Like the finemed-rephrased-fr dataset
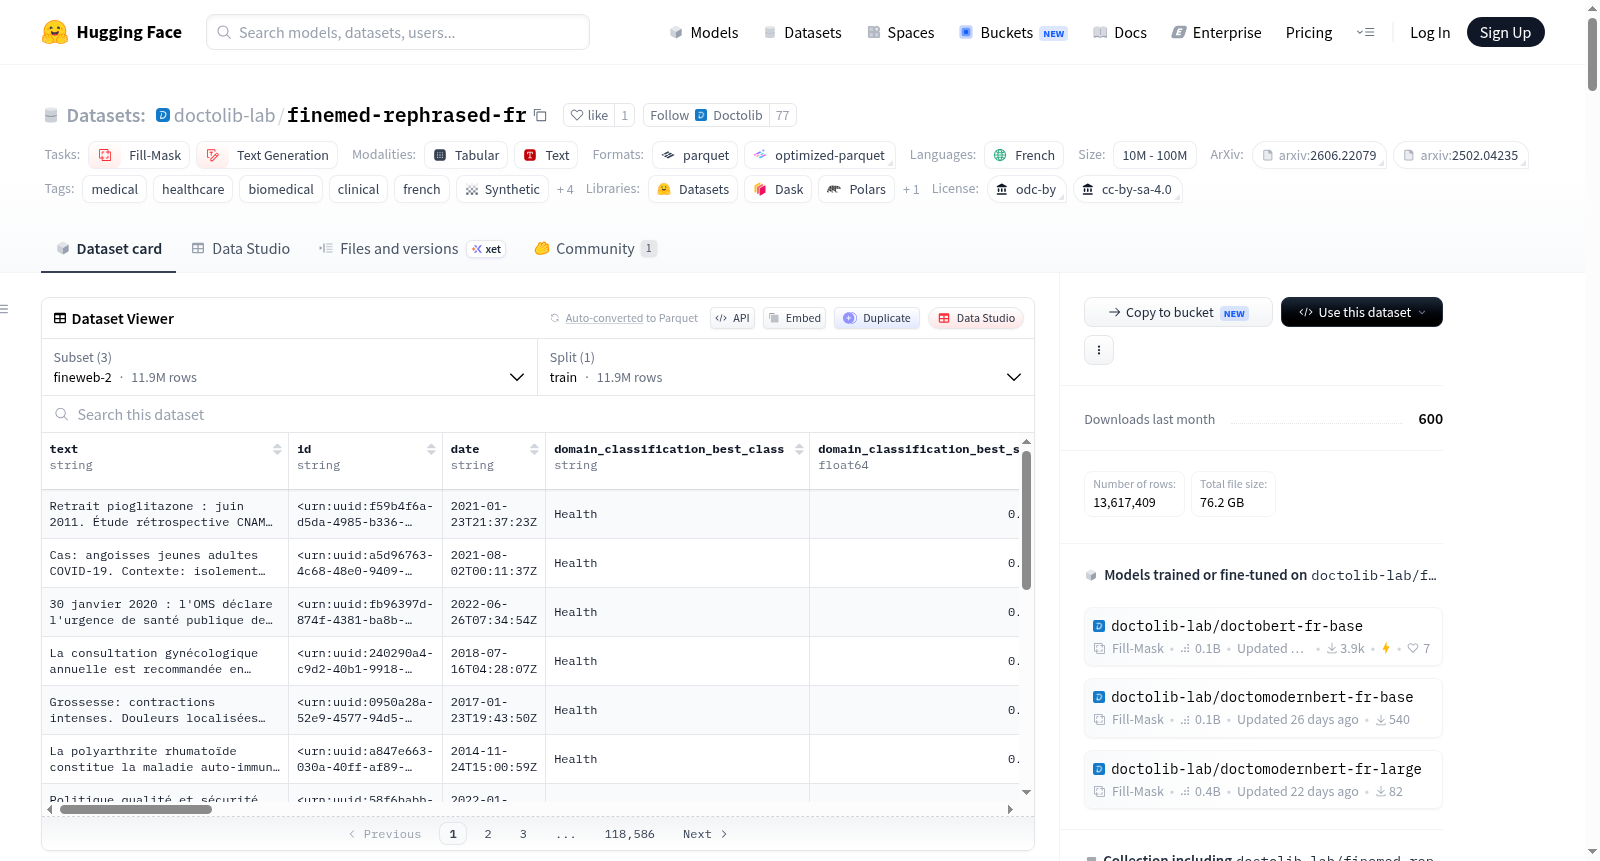Viewport: 1600px width, 861px height. 589,115
